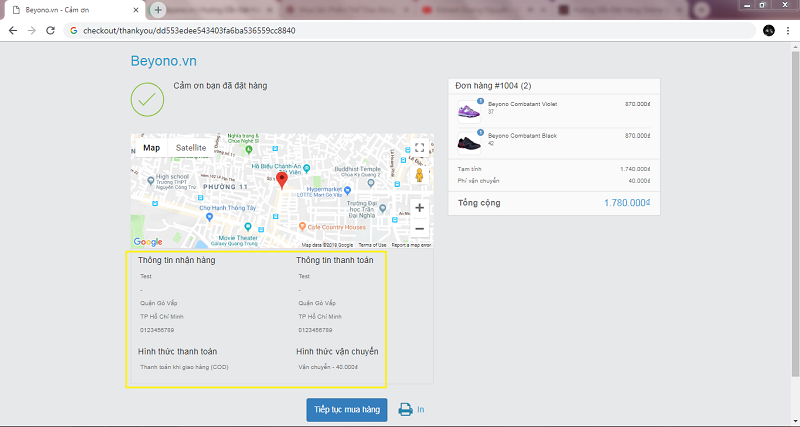Switch map to Satellite view

[x=191, y=148]
